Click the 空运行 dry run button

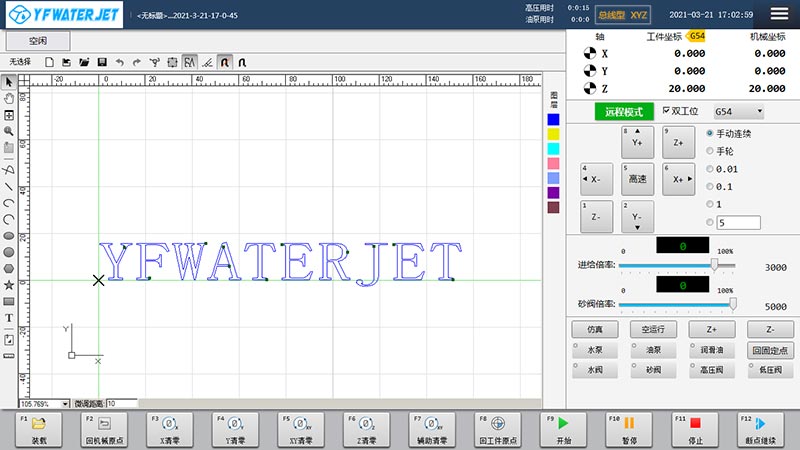653,329
